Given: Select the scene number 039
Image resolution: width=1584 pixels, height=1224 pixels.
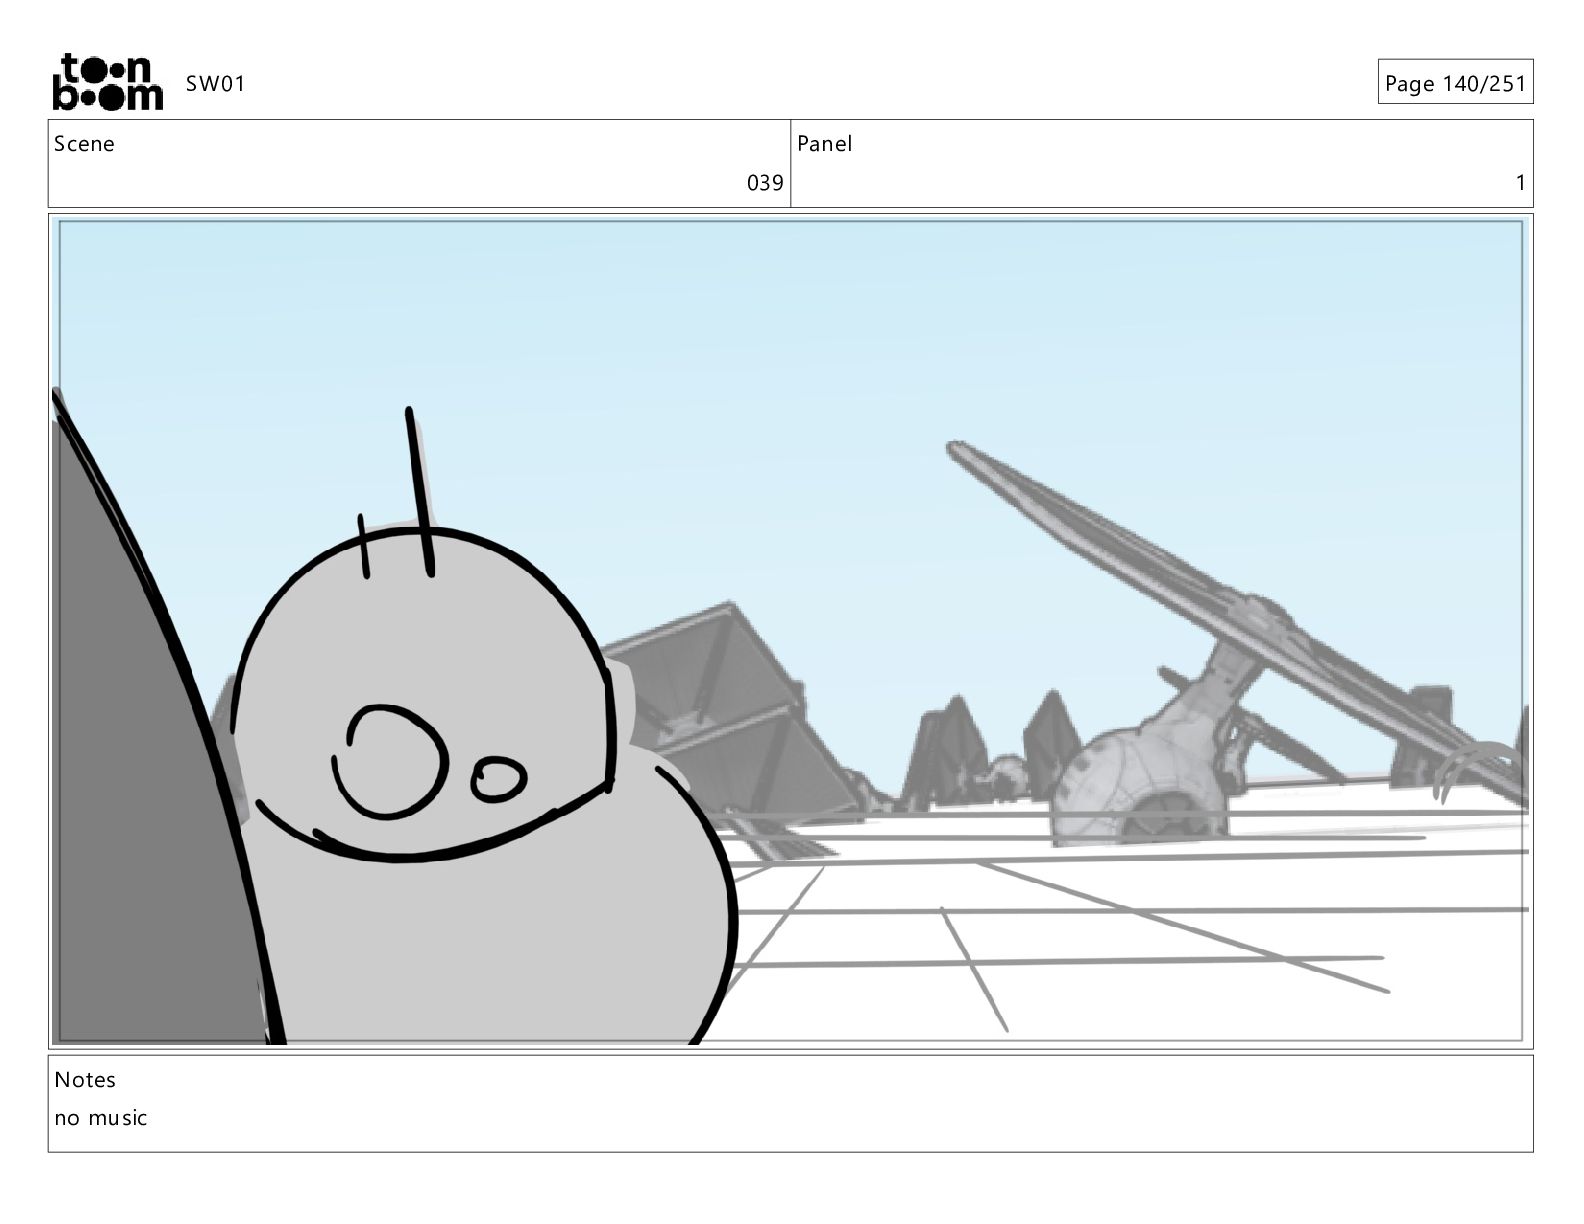Looking at the screenshot, I should [765, 183].
